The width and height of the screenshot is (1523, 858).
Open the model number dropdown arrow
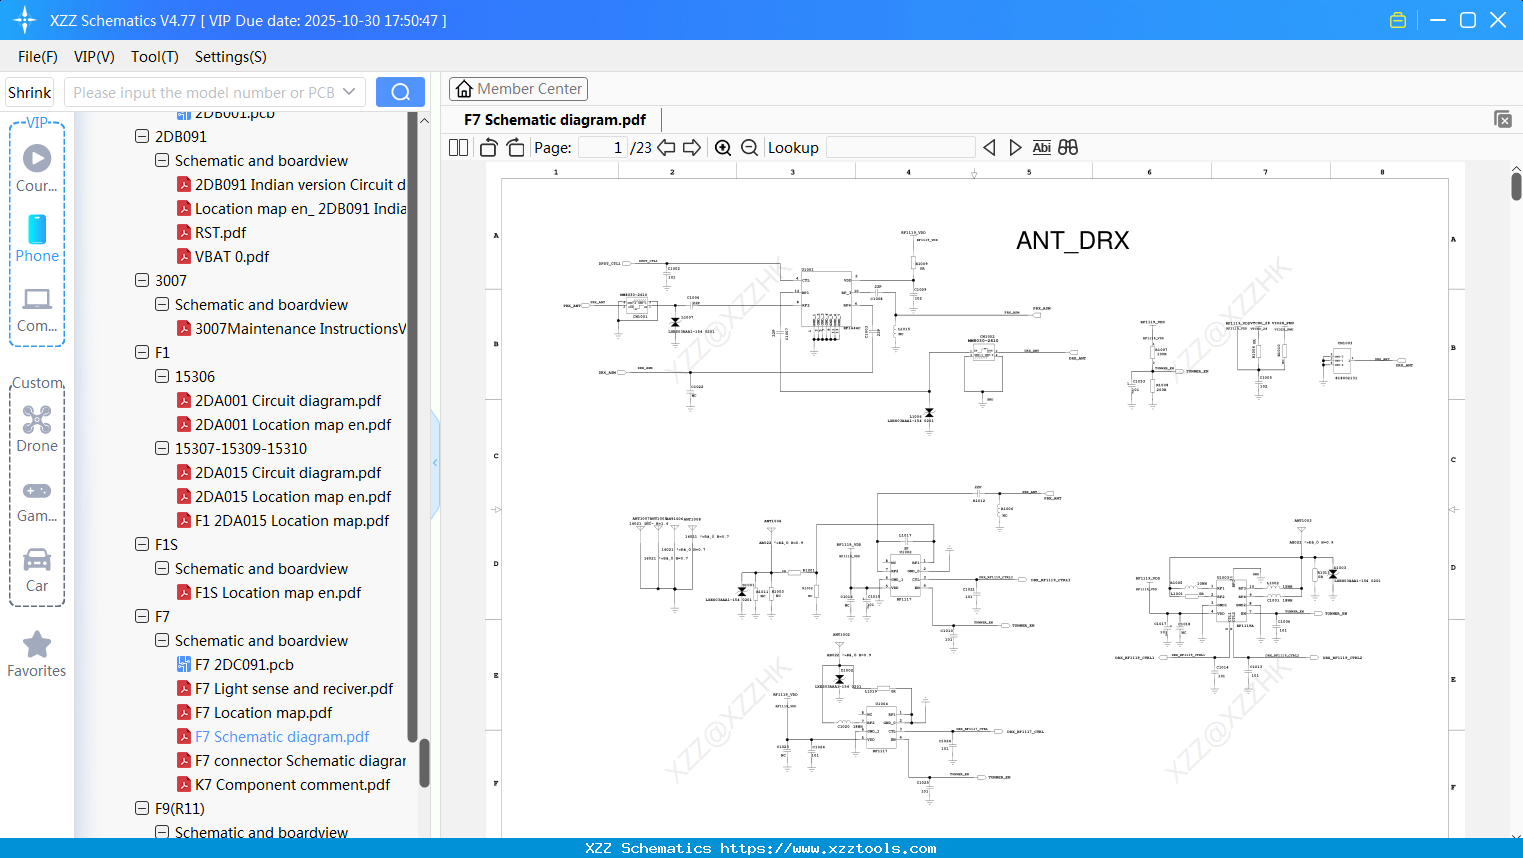pos(349,92)
